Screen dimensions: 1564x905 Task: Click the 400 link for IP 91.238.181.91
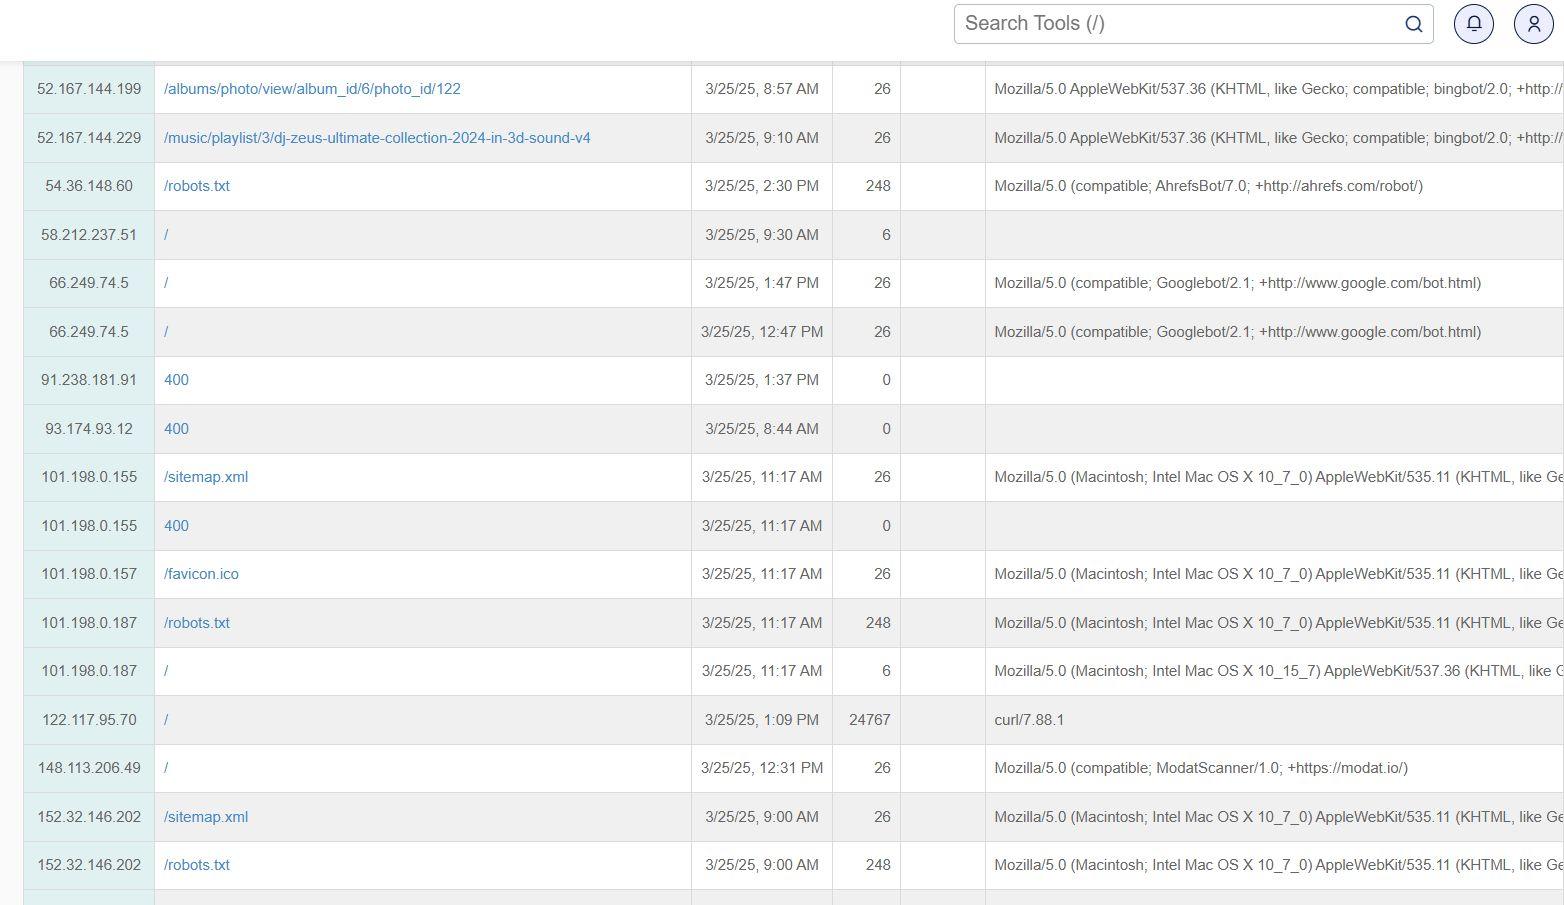tap(176, 380)
